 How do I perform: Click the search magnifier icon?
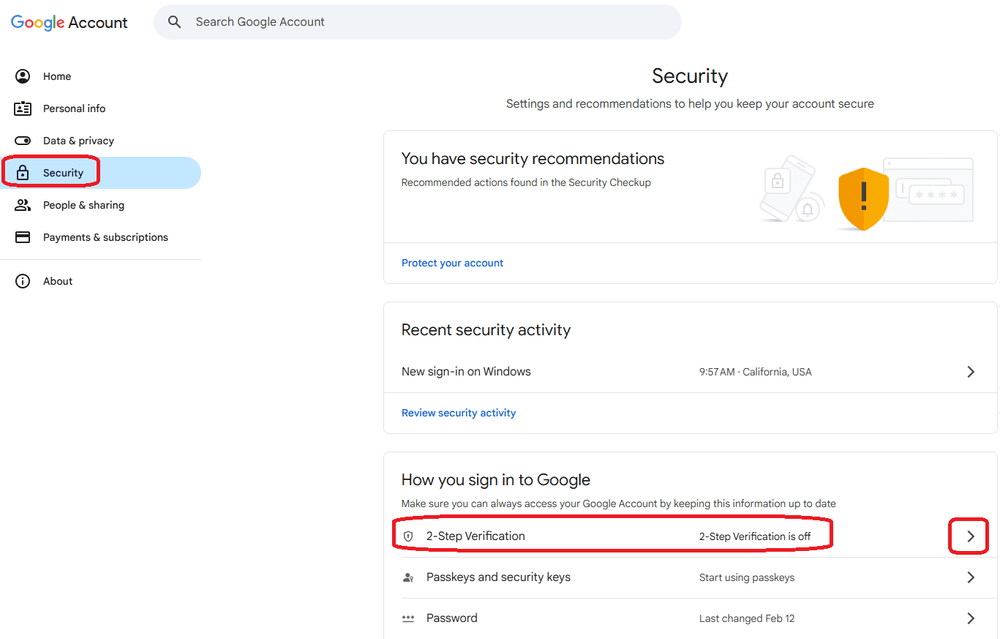pyautogui.click(x=175, y=22)
